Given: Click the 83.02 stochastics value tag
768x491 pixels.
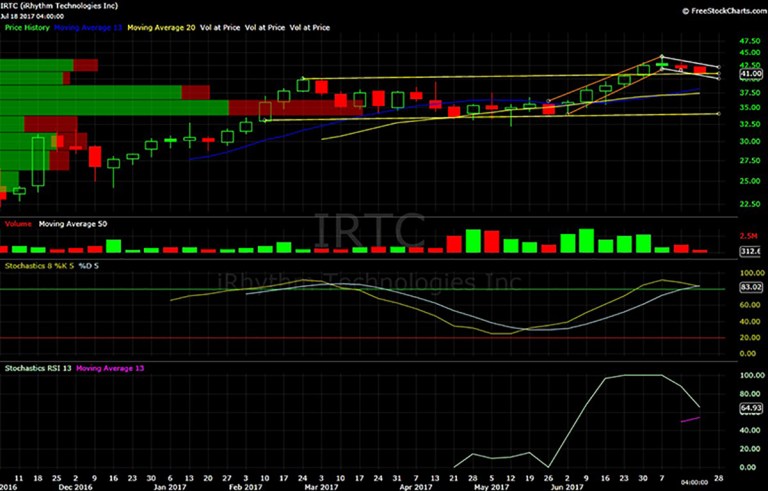Looking at the screenshot, I should 750,287.
